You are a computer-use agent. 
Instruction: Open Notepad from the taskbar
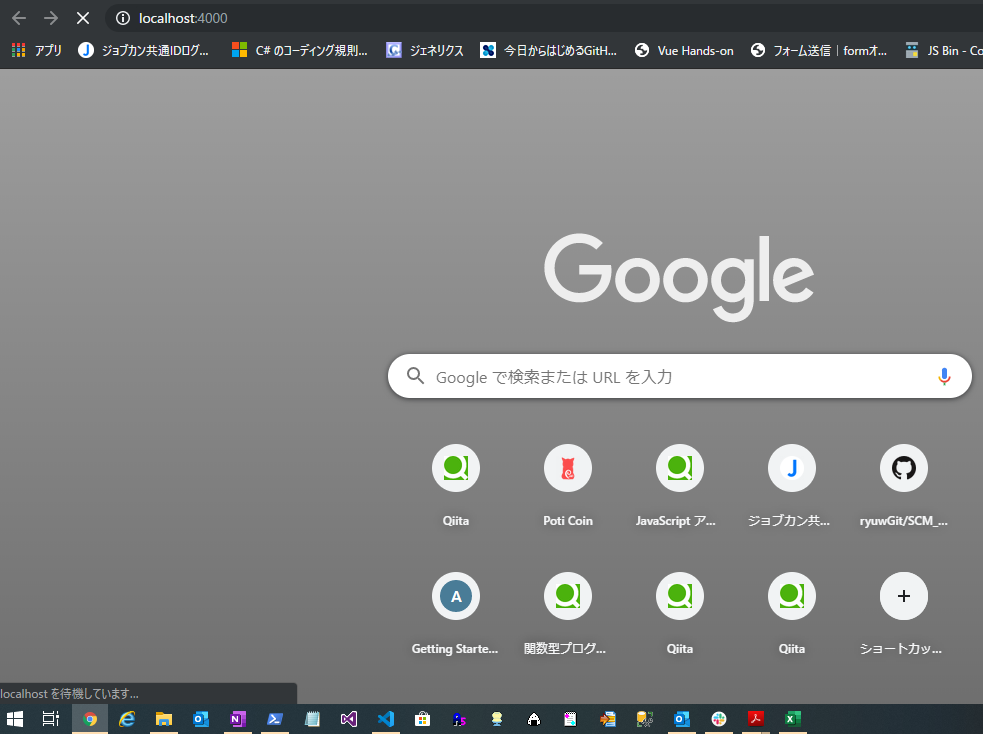point(312,719)
